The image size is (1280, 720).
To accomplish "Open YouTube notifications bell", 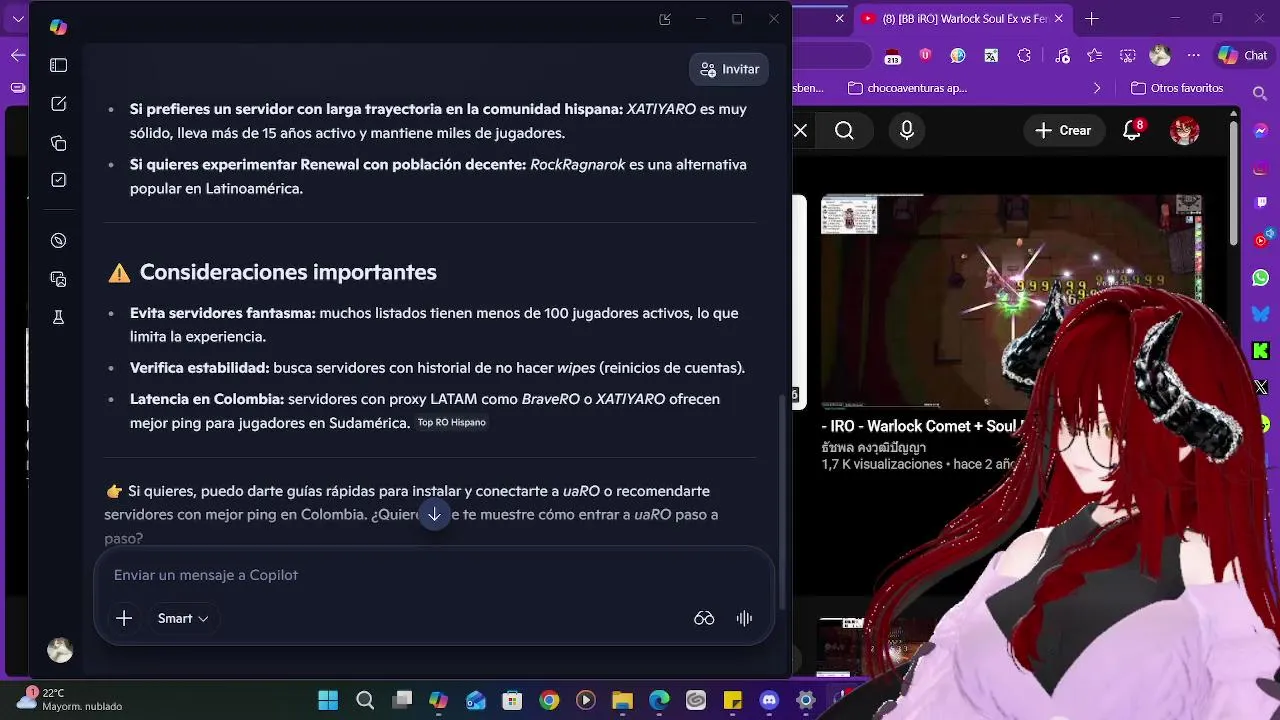I will pos(1133,130).
